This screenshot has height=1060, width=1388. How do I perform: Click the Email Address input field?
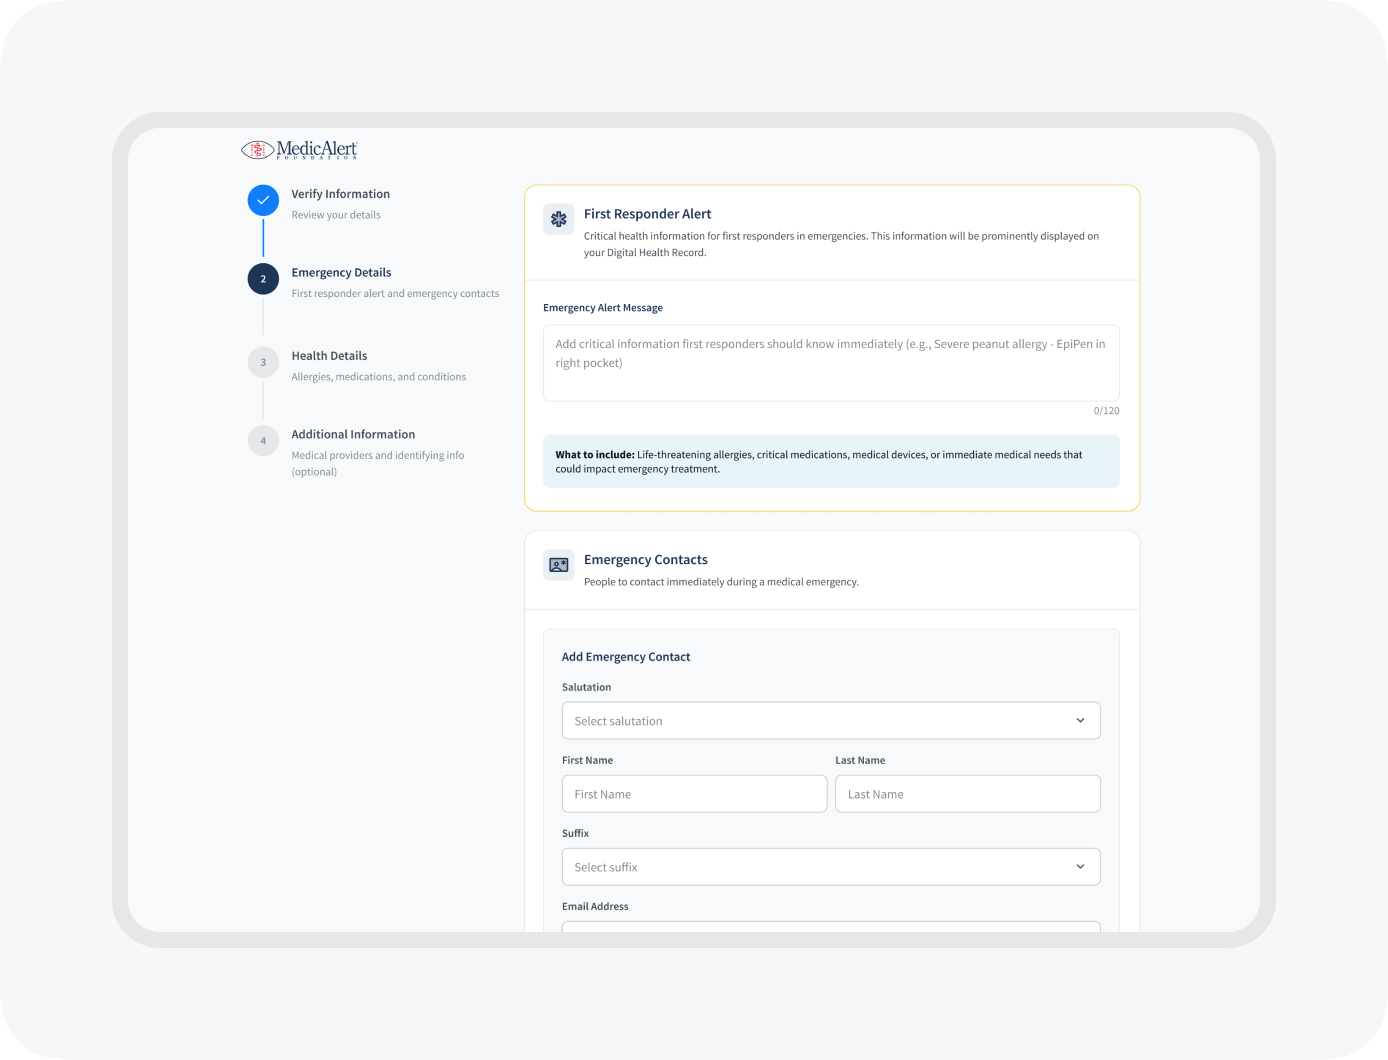pyautogui.click(x=831, y=927)
